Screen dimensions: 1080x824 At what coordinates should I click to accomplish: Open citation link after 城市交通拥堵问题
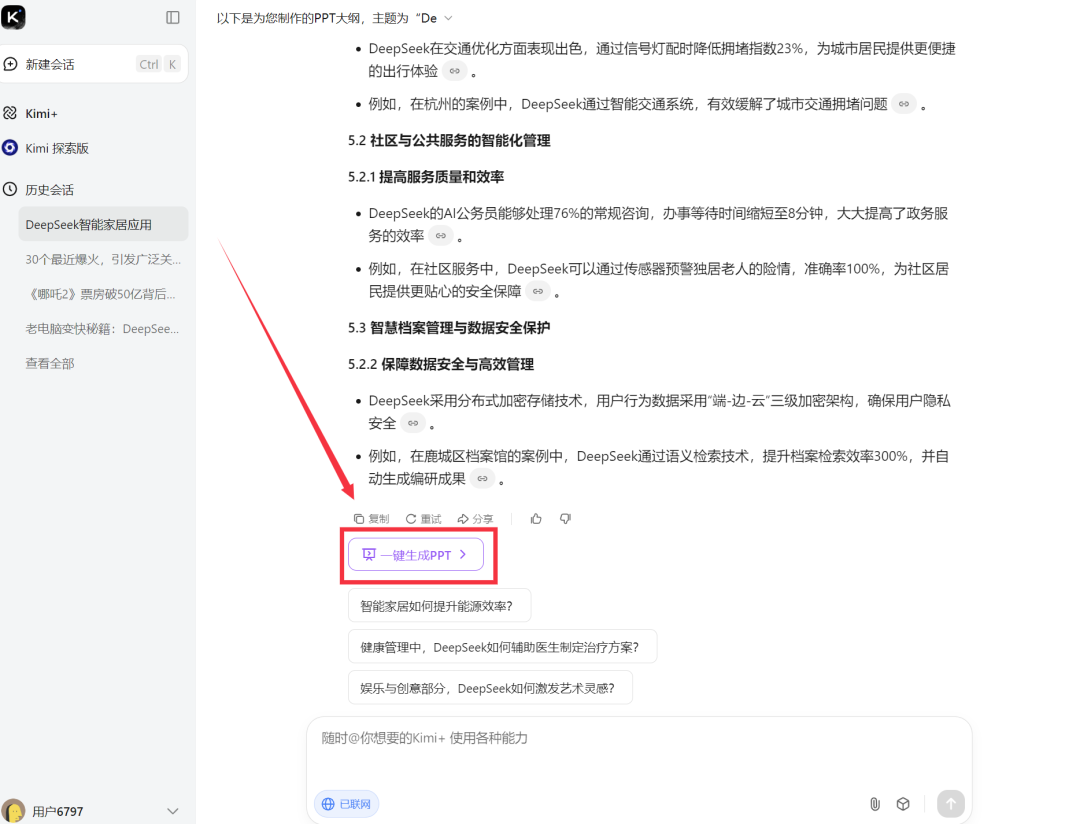coord(904,104)
